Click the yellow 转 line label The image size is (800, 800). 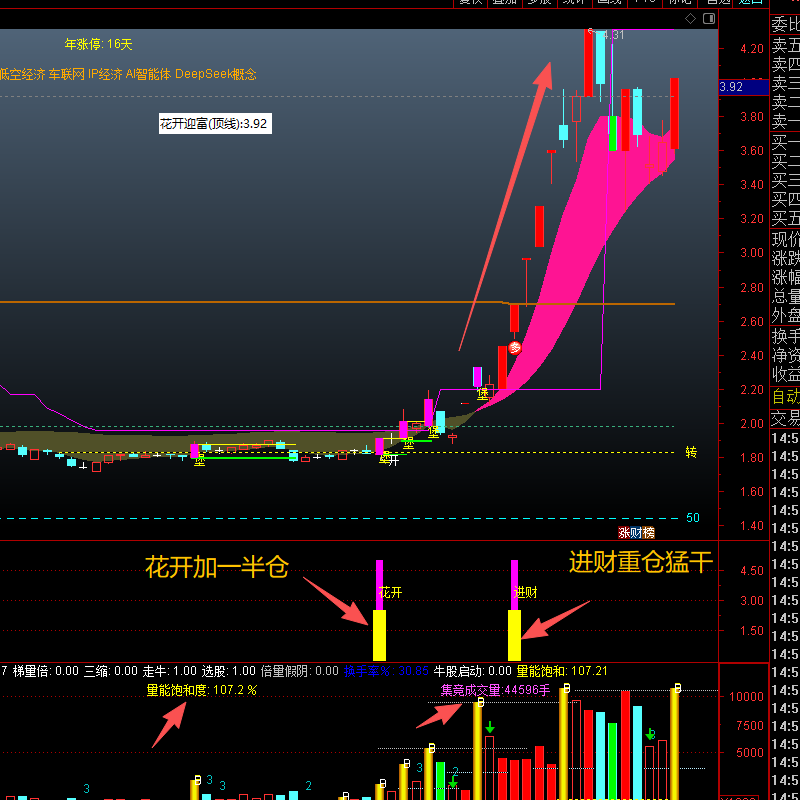[x=691, y=452]
